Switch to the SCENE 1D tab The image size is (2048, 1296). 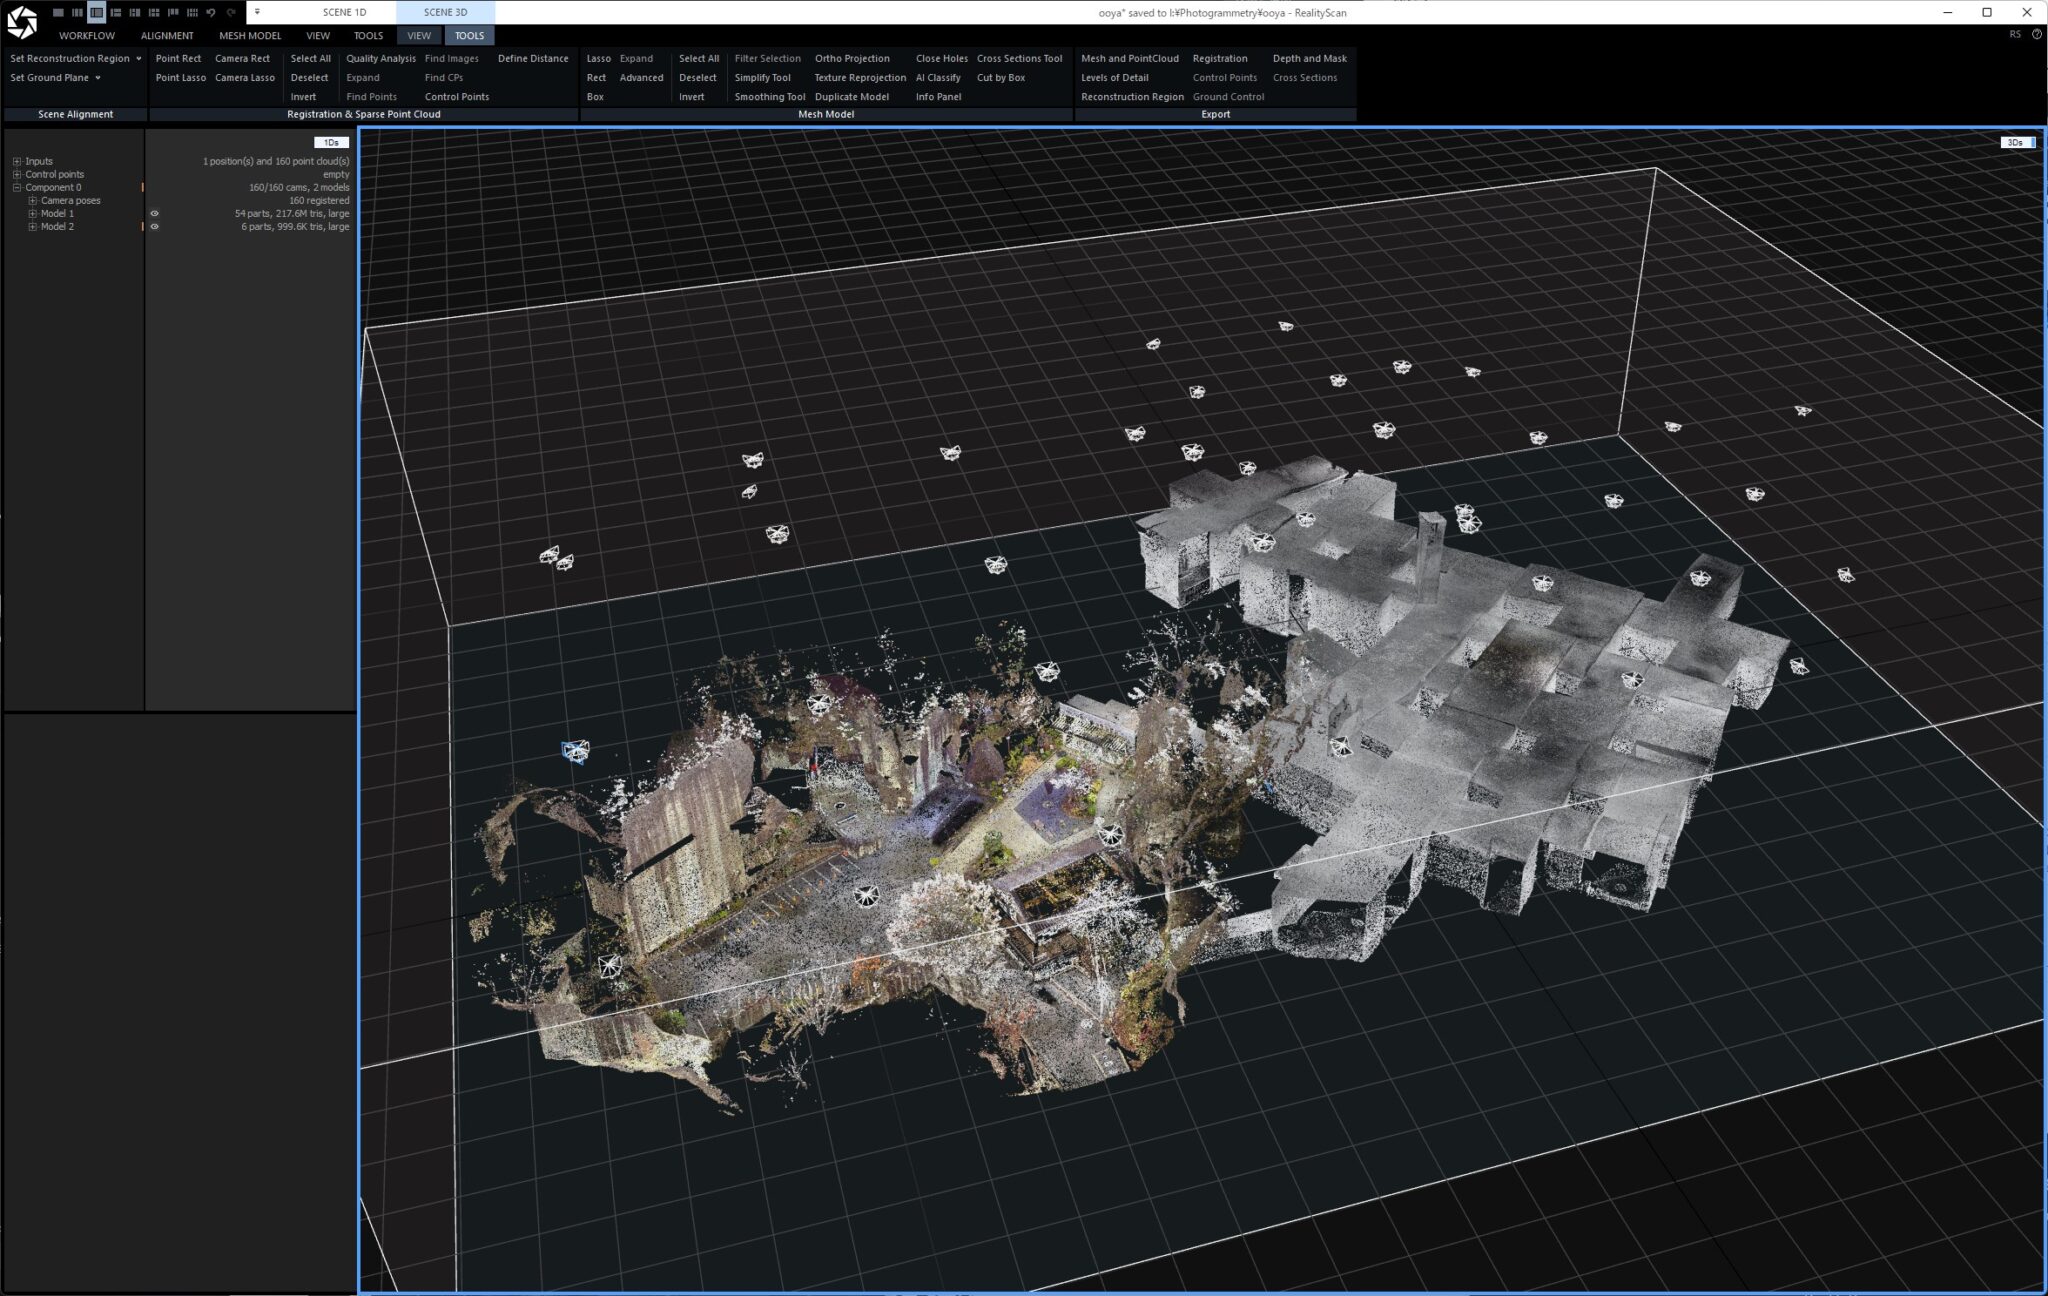[344, 12]
